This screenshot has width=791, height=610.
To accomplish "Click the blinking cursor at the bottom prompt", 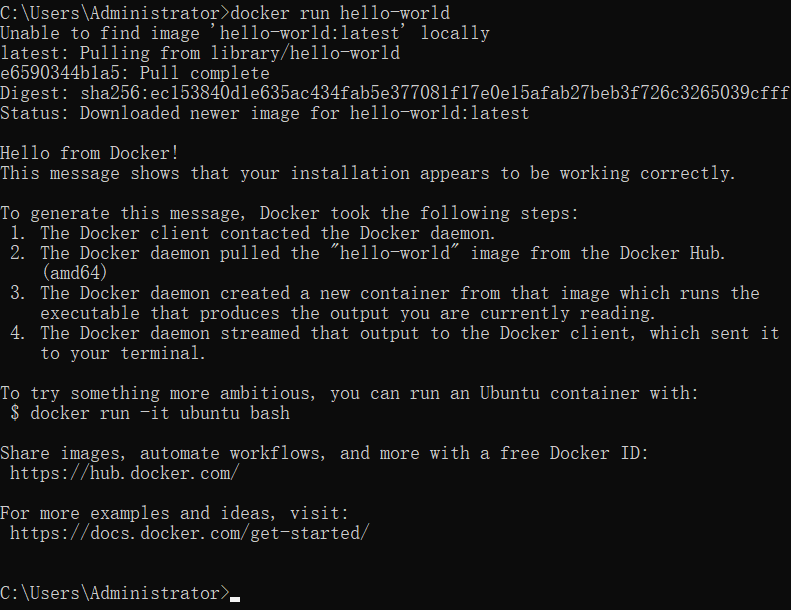I will coord(235,597).
